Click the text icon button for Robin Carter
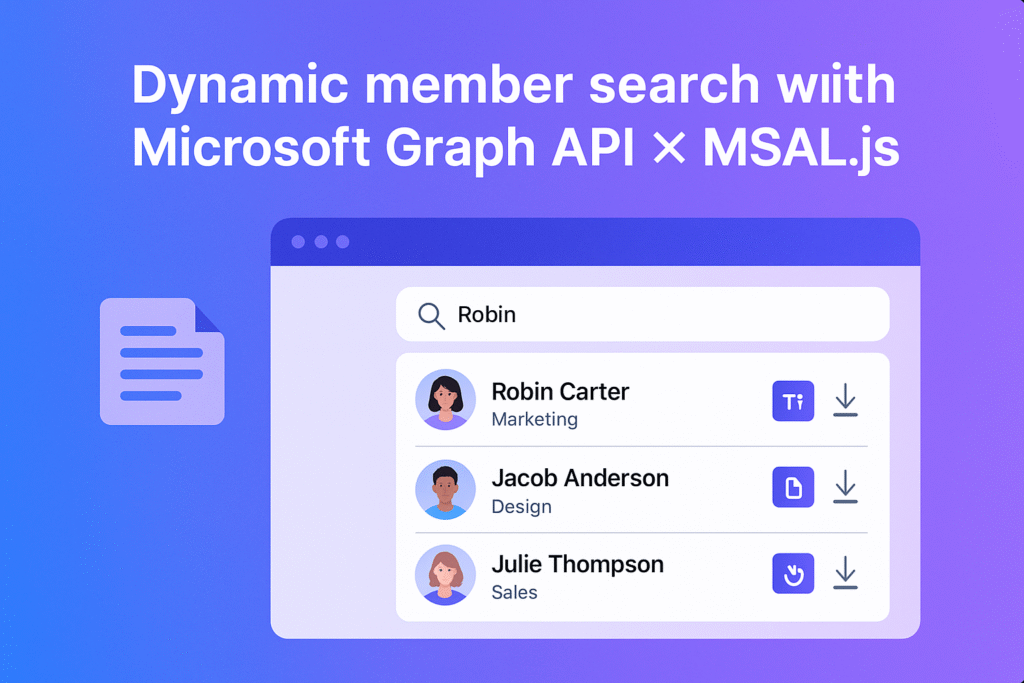This screenshot has height=683, width=1024. 793,401
